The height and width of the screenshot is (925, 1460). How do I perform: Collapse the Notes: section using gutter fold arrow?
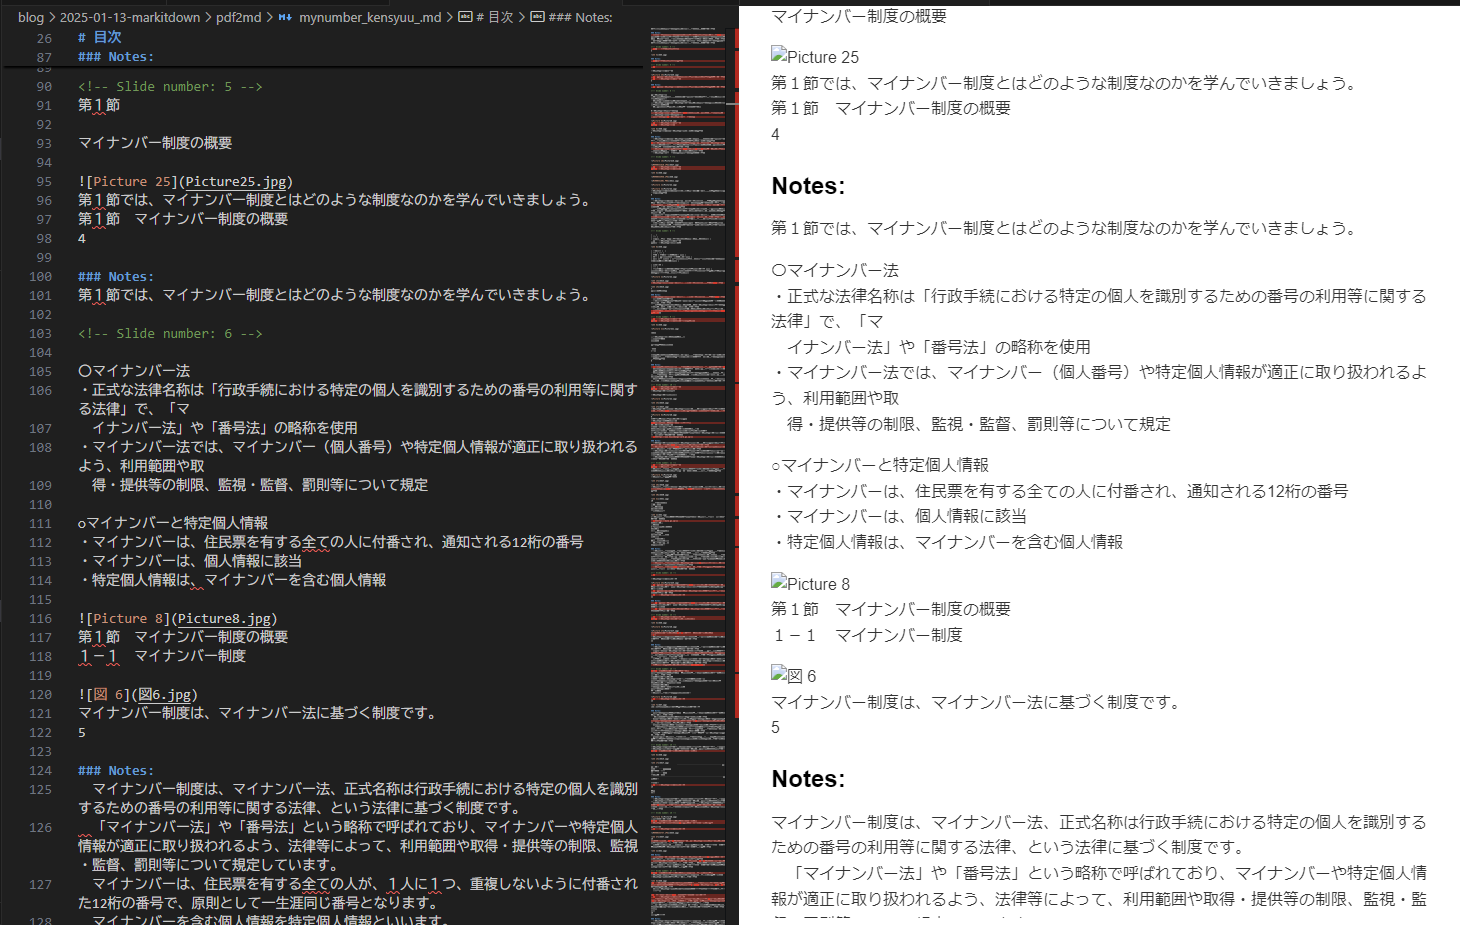(63, 56)
